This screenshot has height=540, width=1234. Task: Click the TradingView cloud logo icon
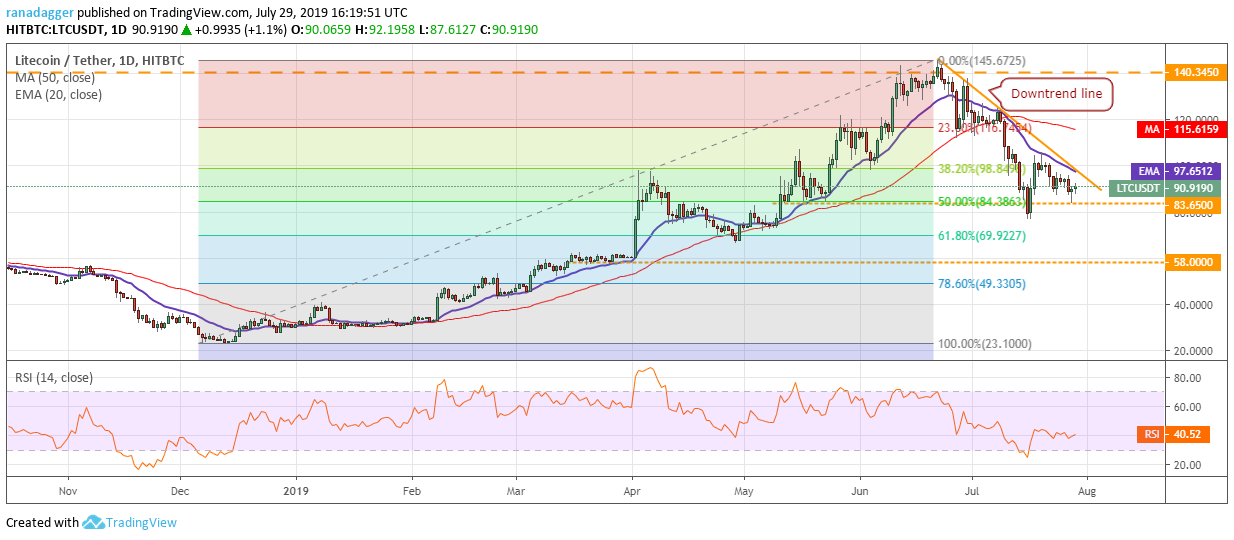pyautogui.click(x=94, y=522)
